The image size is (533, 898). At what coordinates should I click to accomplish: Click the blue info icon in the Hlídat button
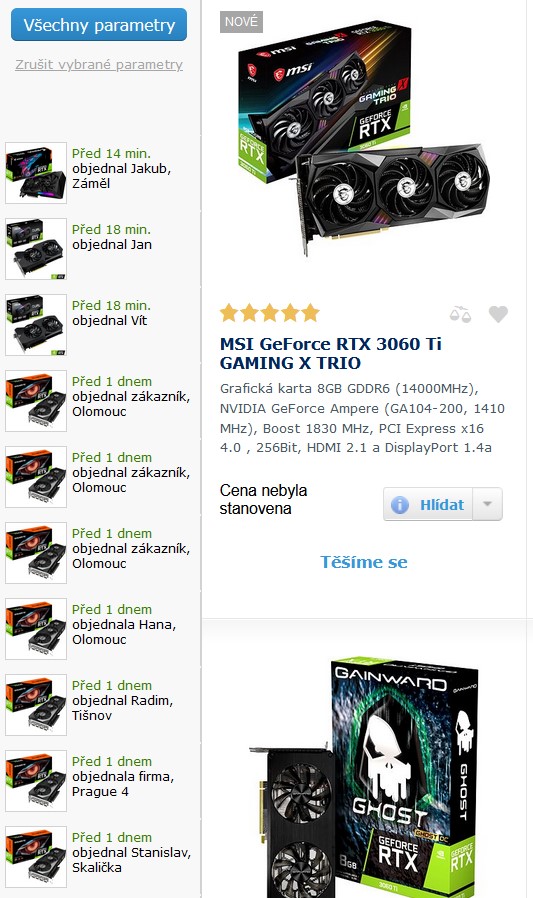pyautogui.click(x=400, y=505)
